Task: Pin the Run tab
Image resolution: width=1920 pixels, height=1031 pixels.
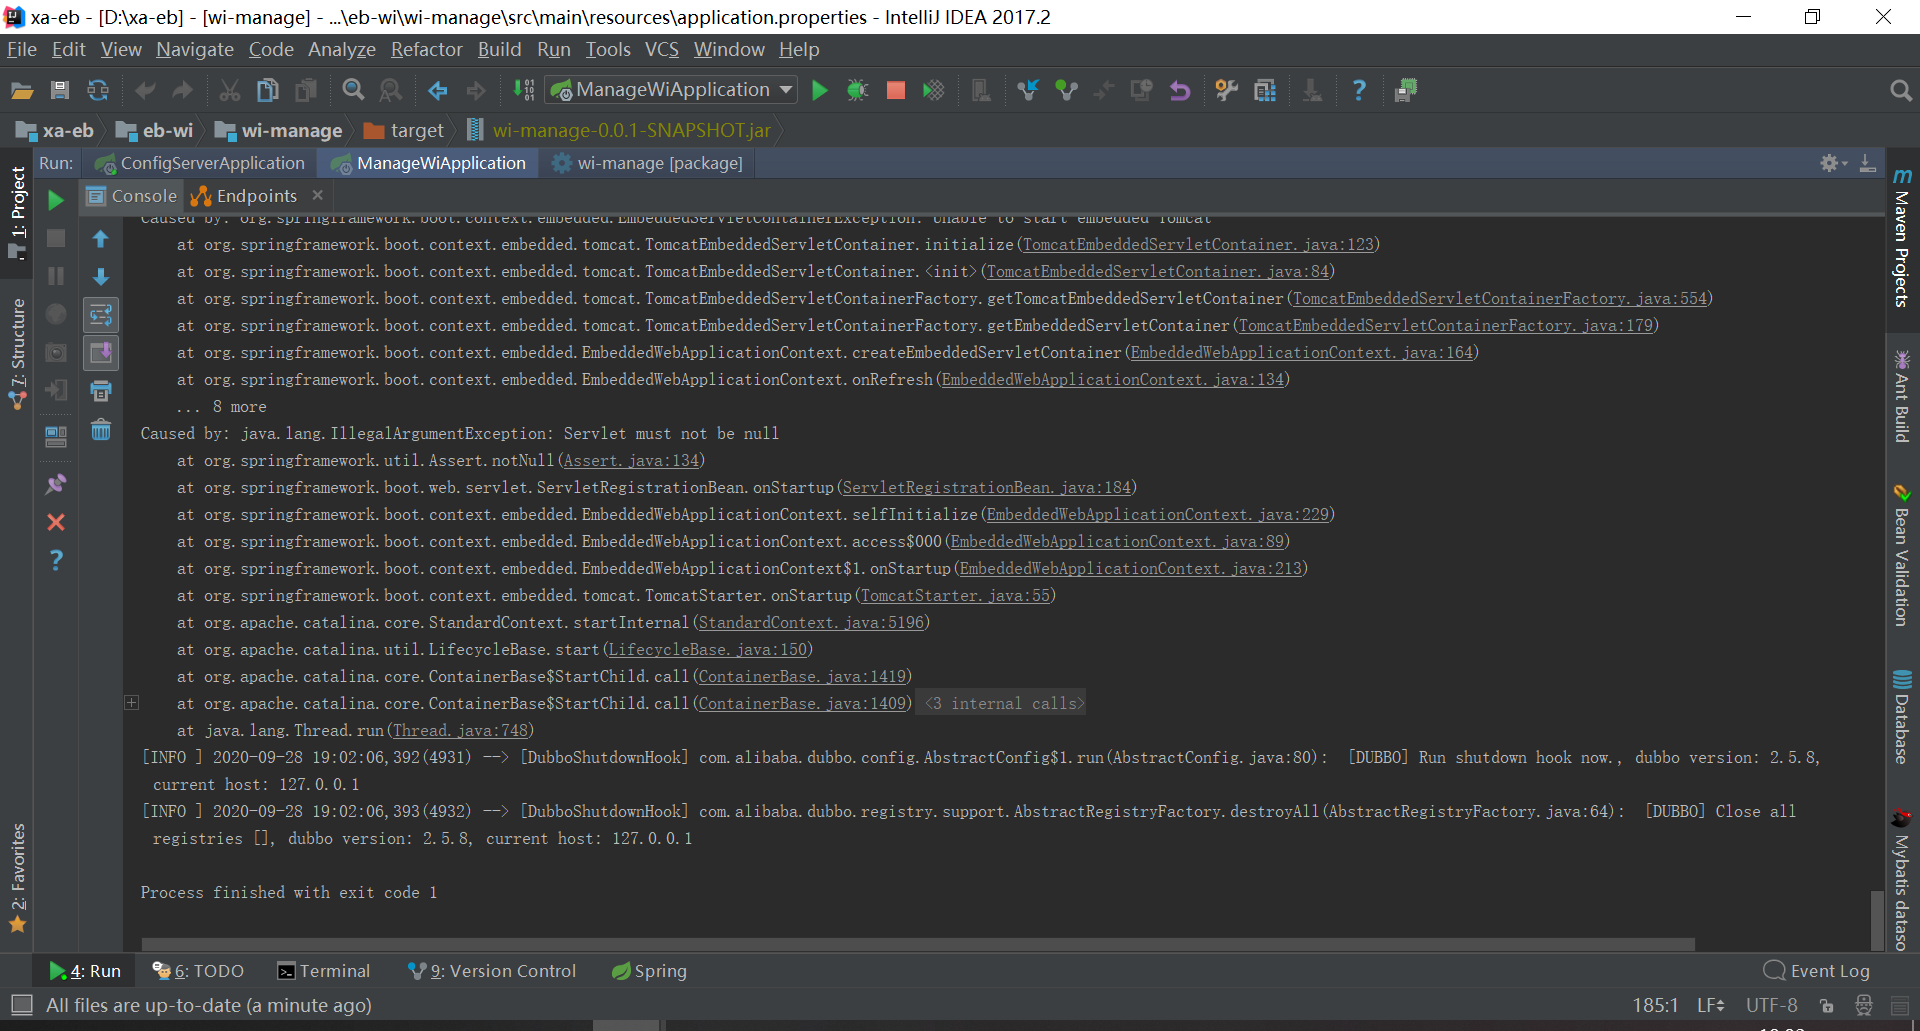Action: [56, 484]
